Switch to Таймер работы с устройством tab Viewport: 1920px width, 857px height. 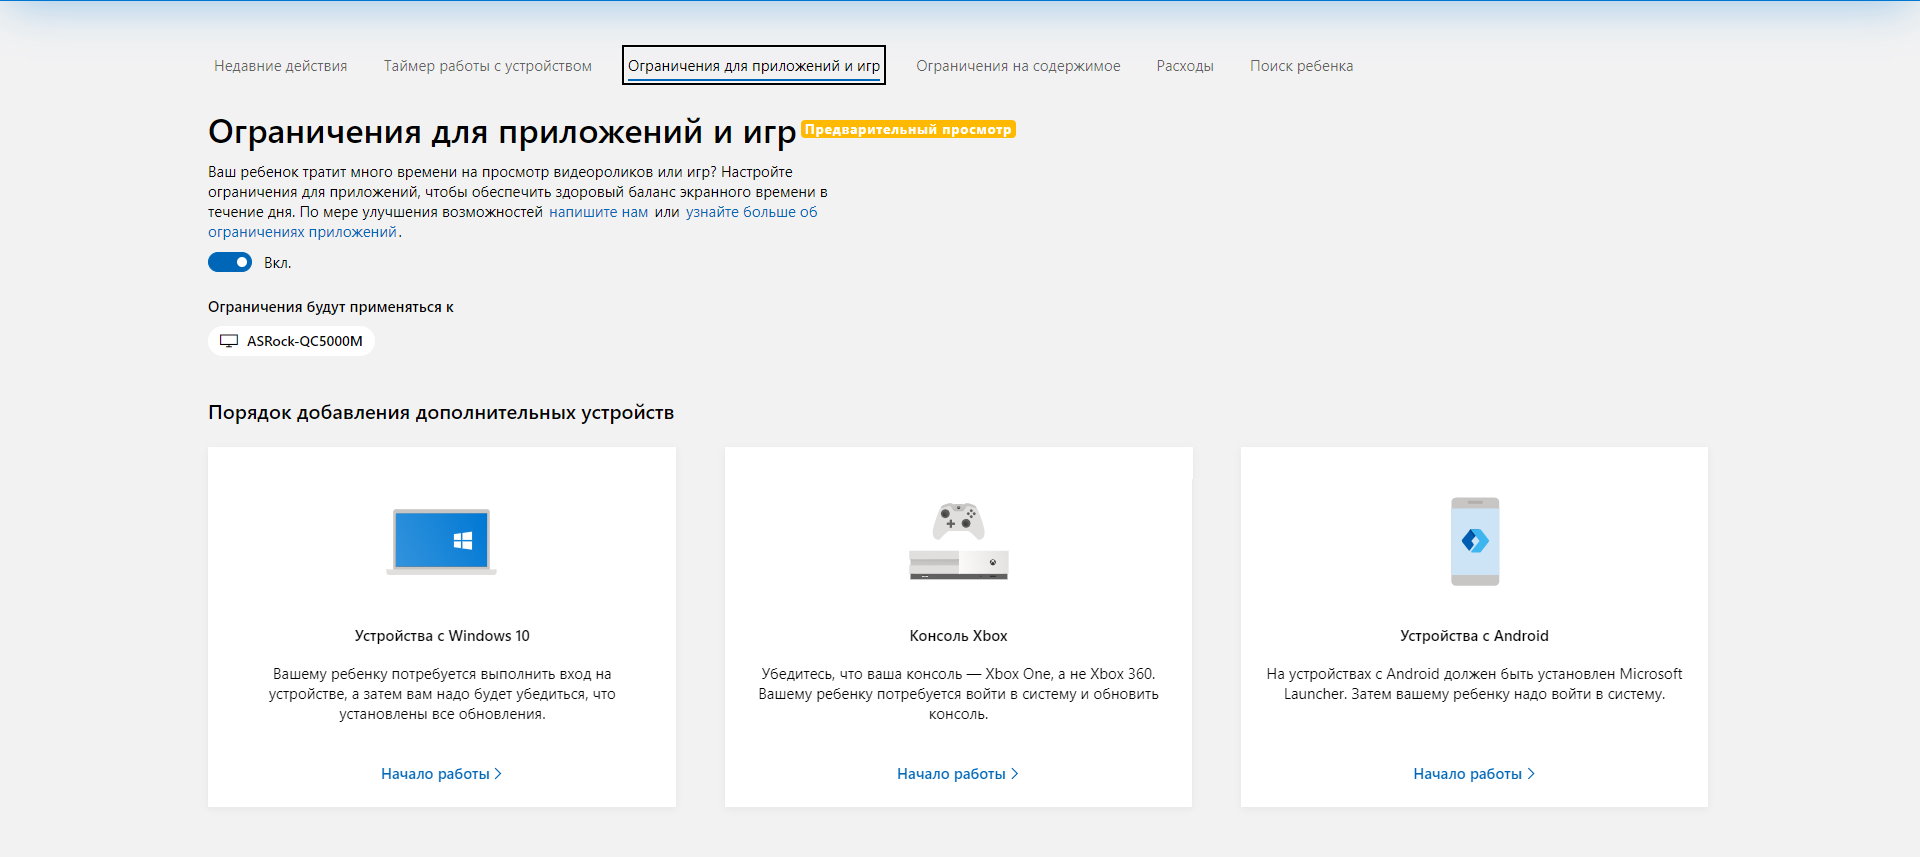click(x=487, y=66)
